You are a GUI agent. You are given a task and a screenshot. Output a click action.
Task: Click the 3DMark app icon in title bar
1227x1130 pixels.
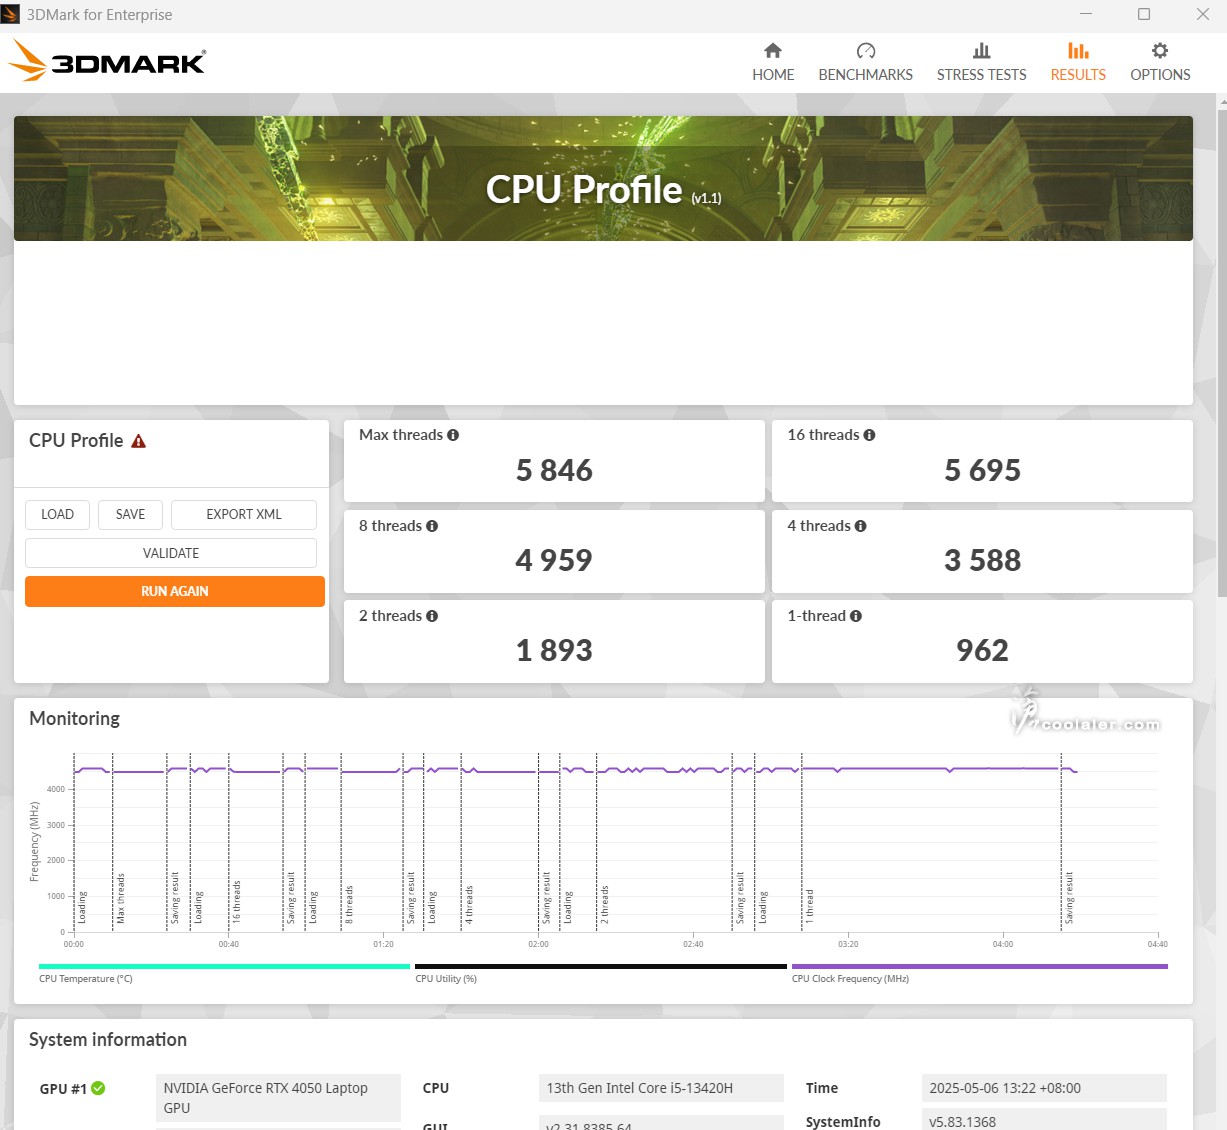(x=10, y=14)
